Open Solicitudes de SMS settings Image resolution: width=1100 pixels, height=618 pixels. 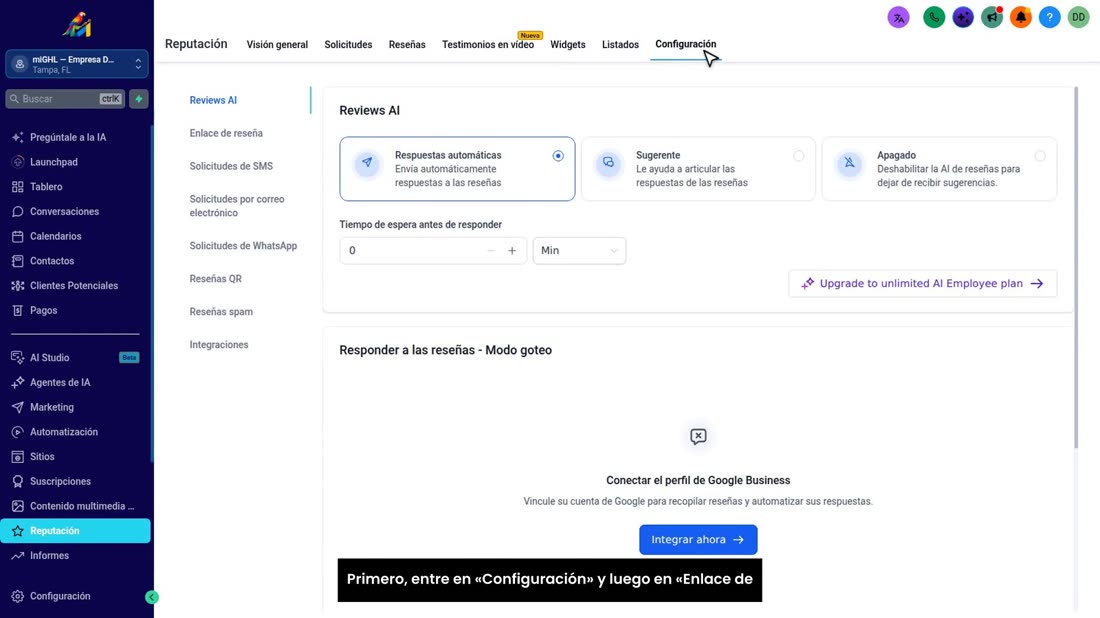pyautogui.click(x=231, y=166)
